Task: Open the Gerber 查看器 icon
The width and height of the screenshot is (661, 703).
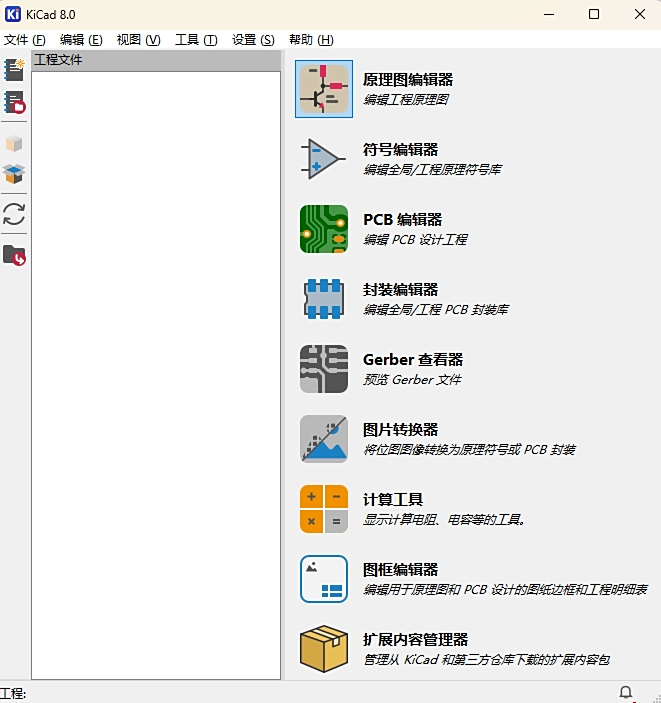Action: click(x=324, y=369)
